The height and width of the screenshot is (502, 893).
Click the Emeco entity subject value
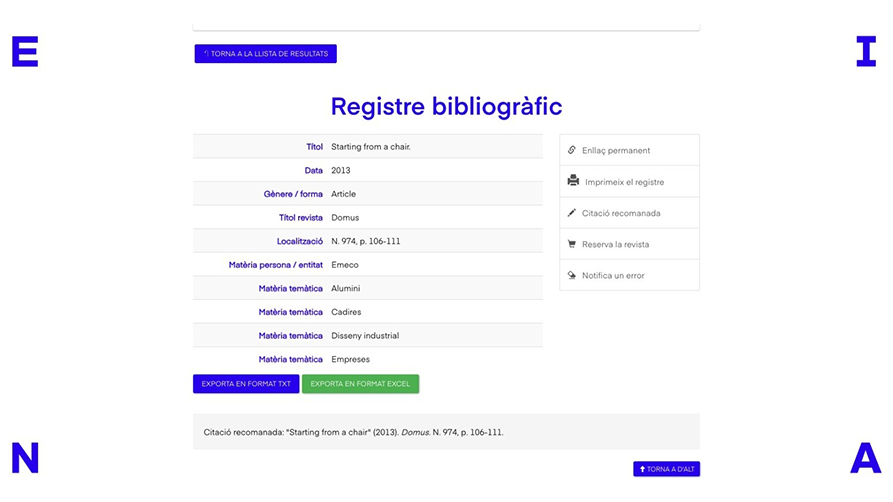[x=345, y=265]
